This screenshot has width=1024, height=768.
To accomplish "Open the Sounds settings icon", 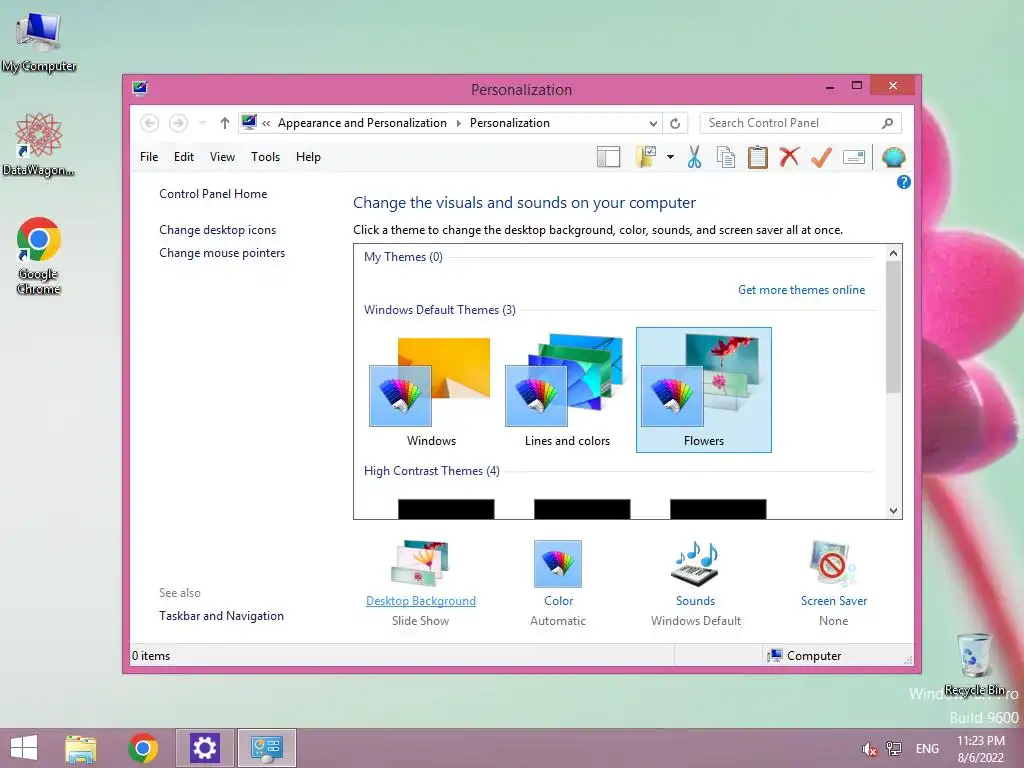I will coord(696,563).
